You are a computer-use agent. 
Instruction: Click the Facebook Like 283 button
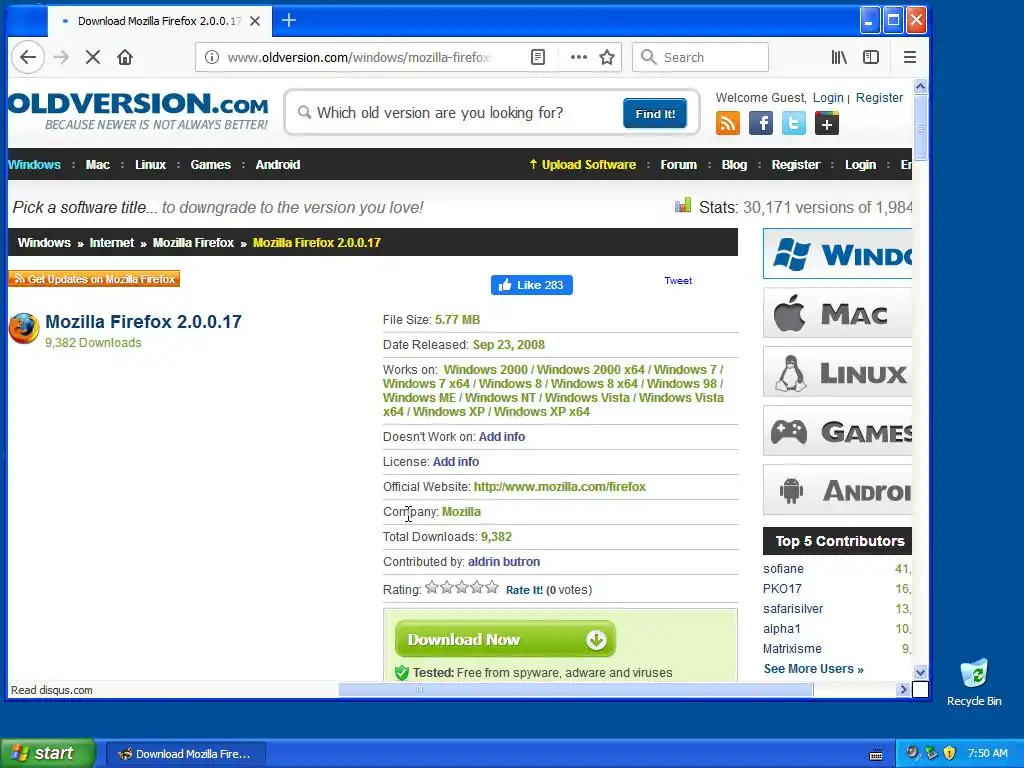click(532, 285)
